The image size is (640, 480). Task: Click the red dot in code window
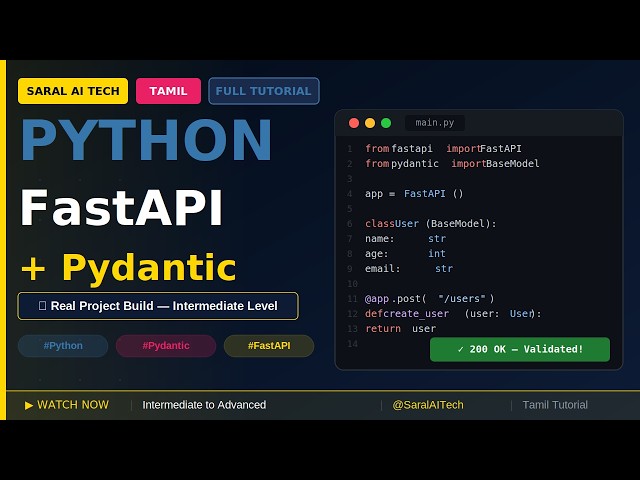(354, 123)
